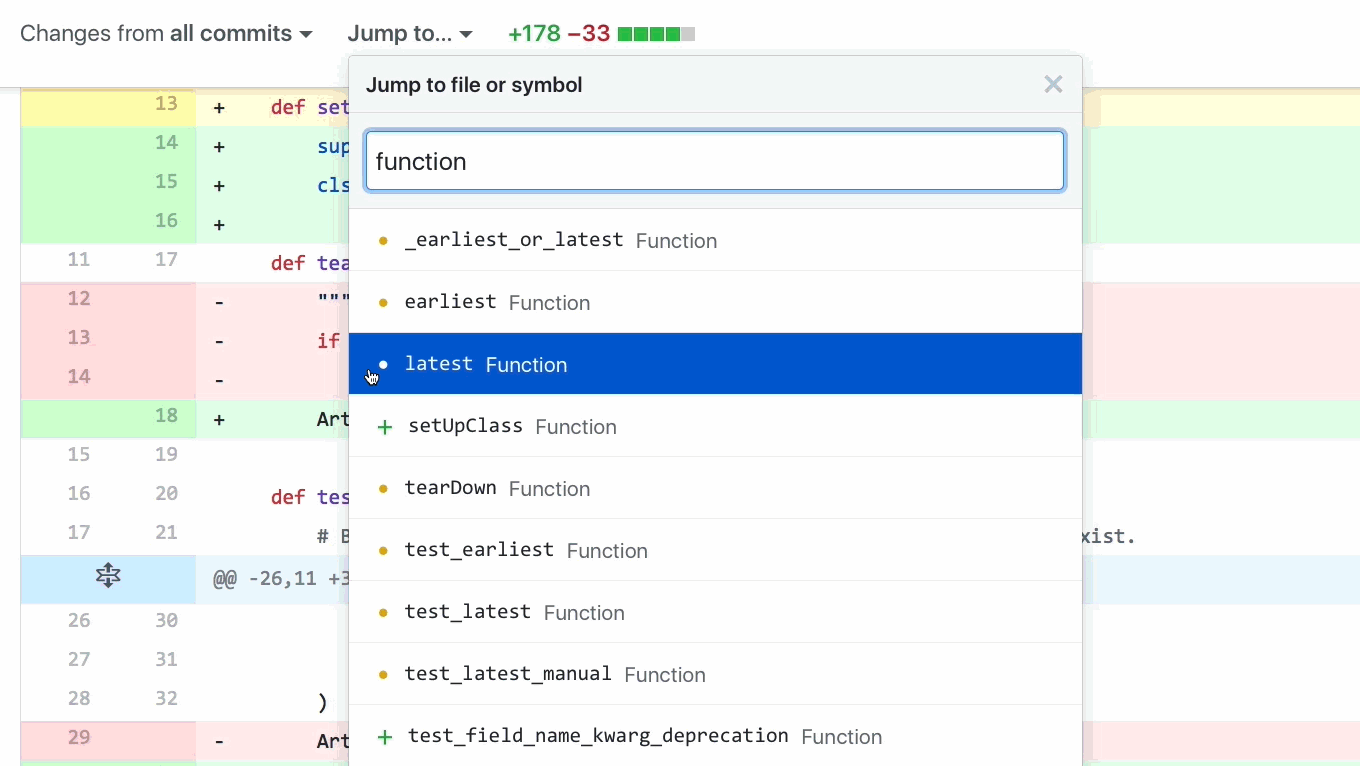Click the plus icon beside test_field_name_kwarg_deprecation
1360x766 pixels.
click(384, 737)
